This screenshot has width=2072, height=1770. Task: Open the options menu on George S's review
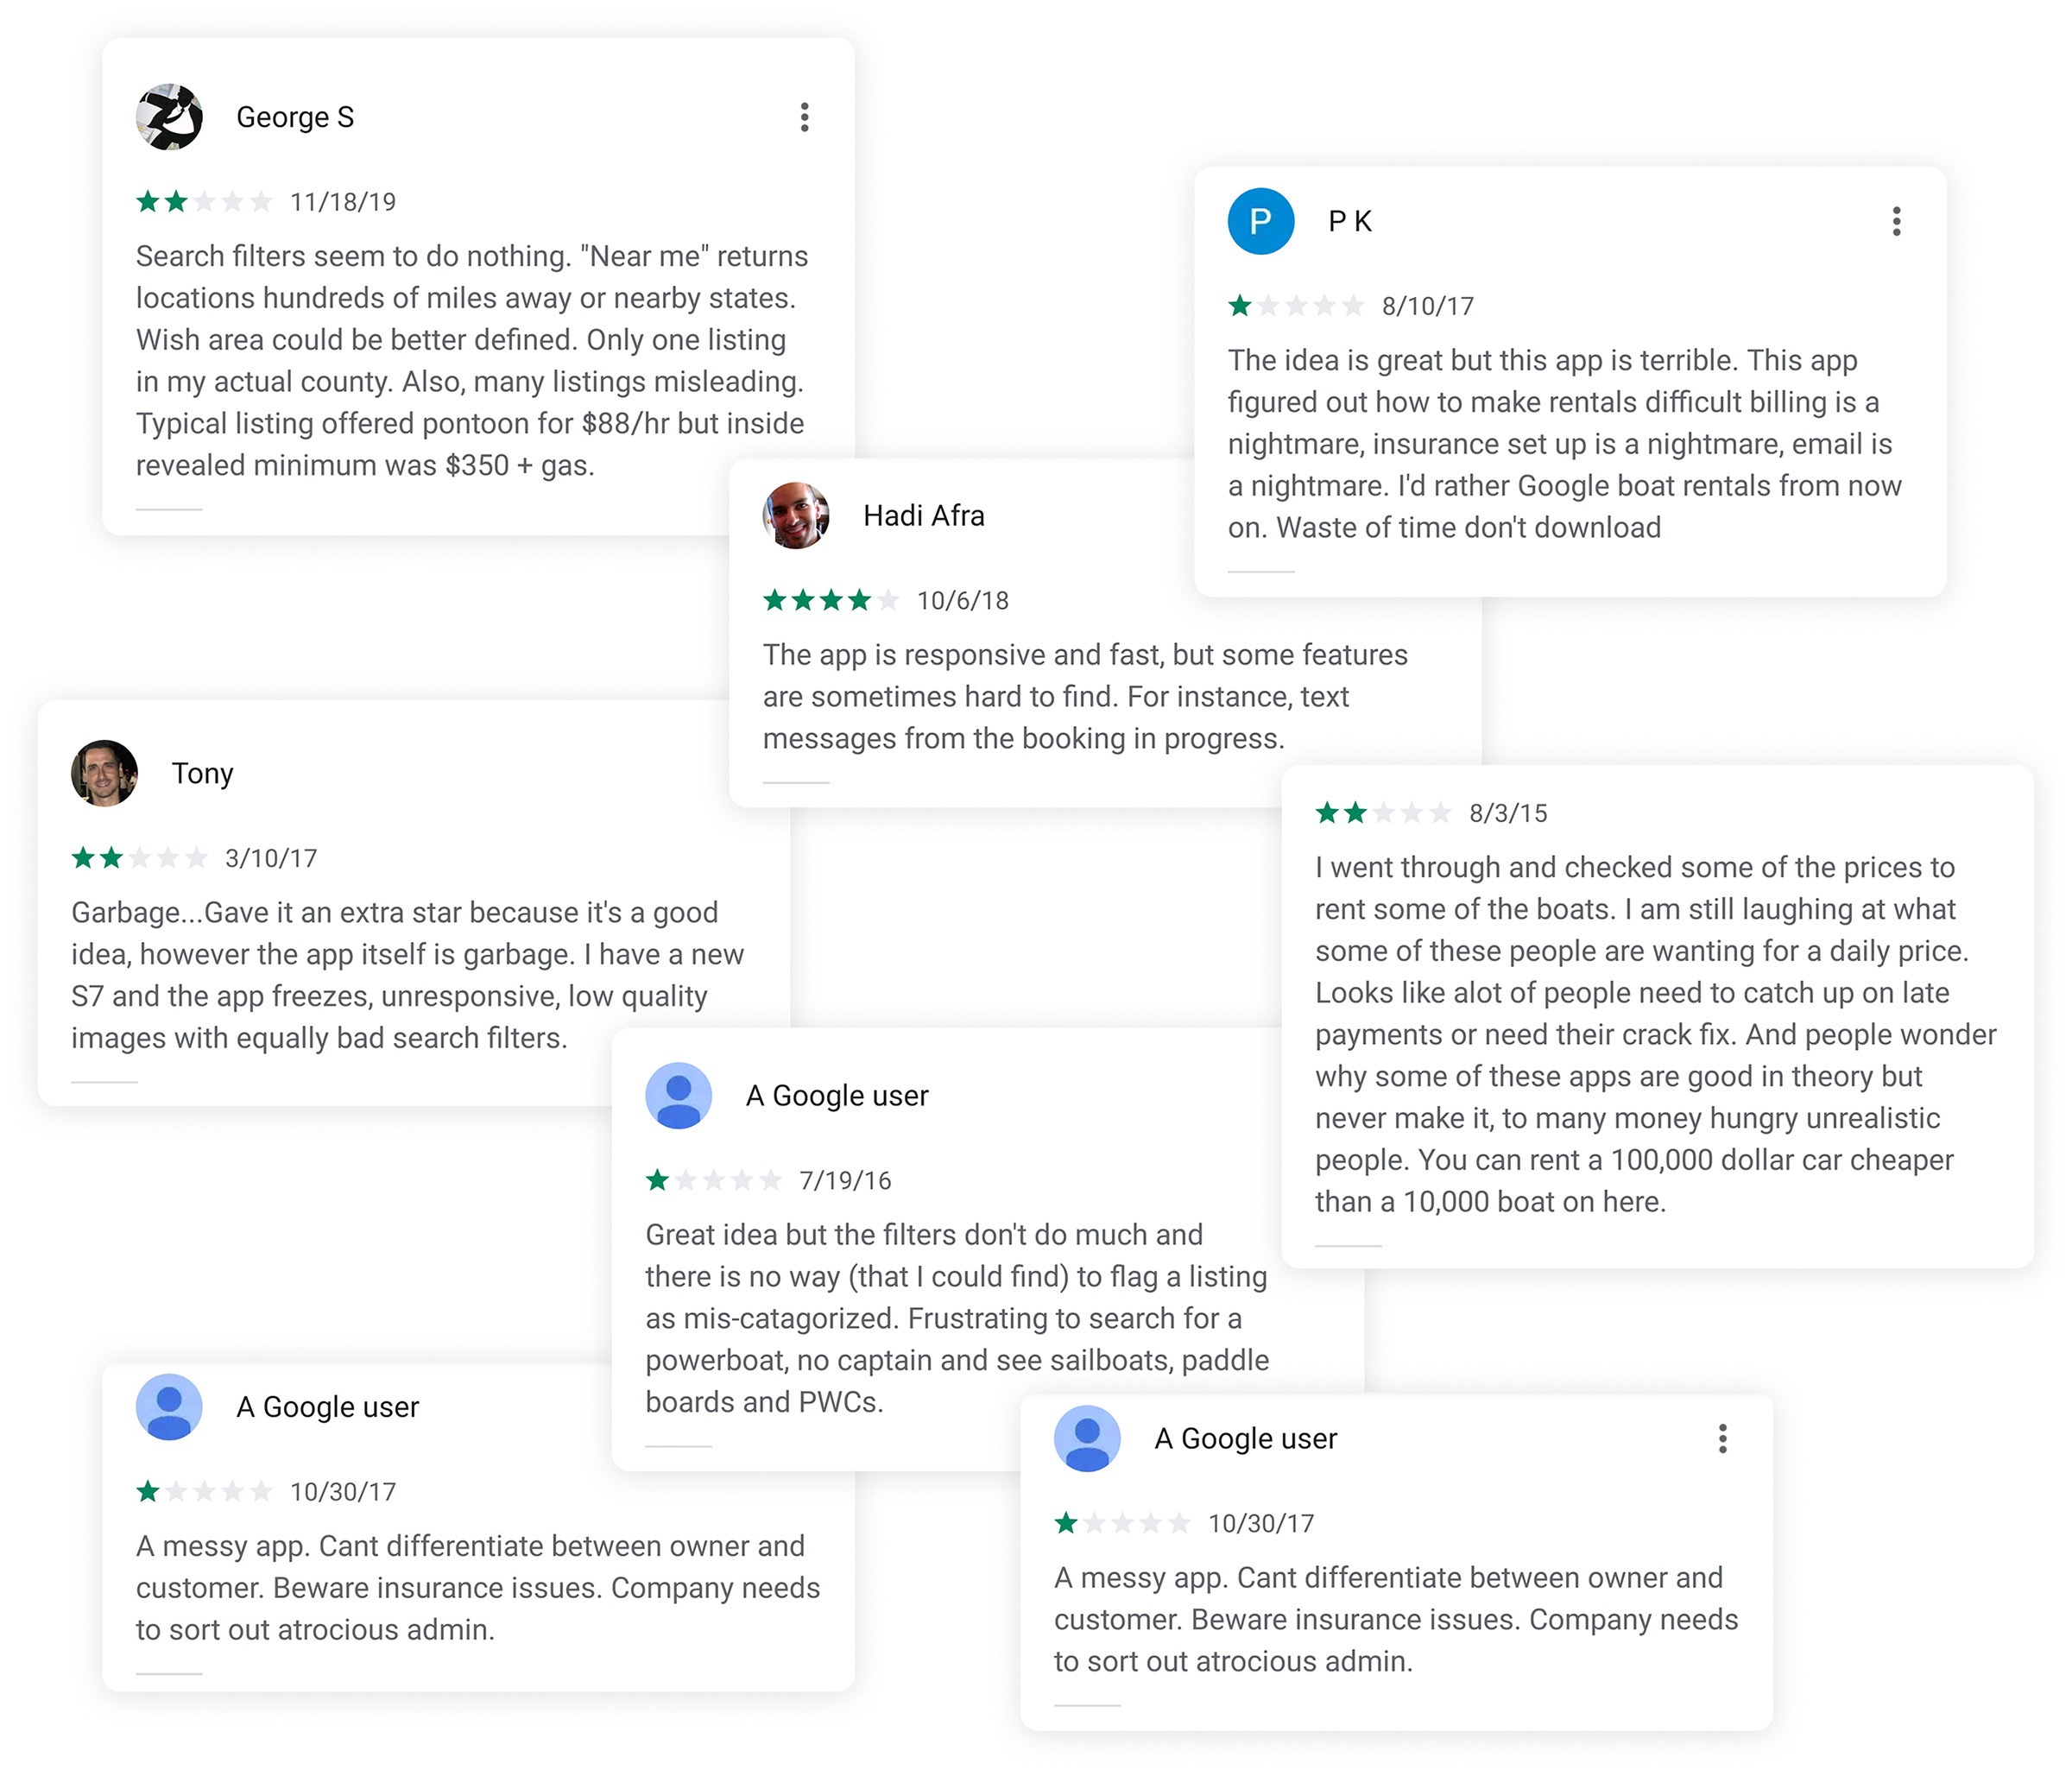tap(804, 117)
